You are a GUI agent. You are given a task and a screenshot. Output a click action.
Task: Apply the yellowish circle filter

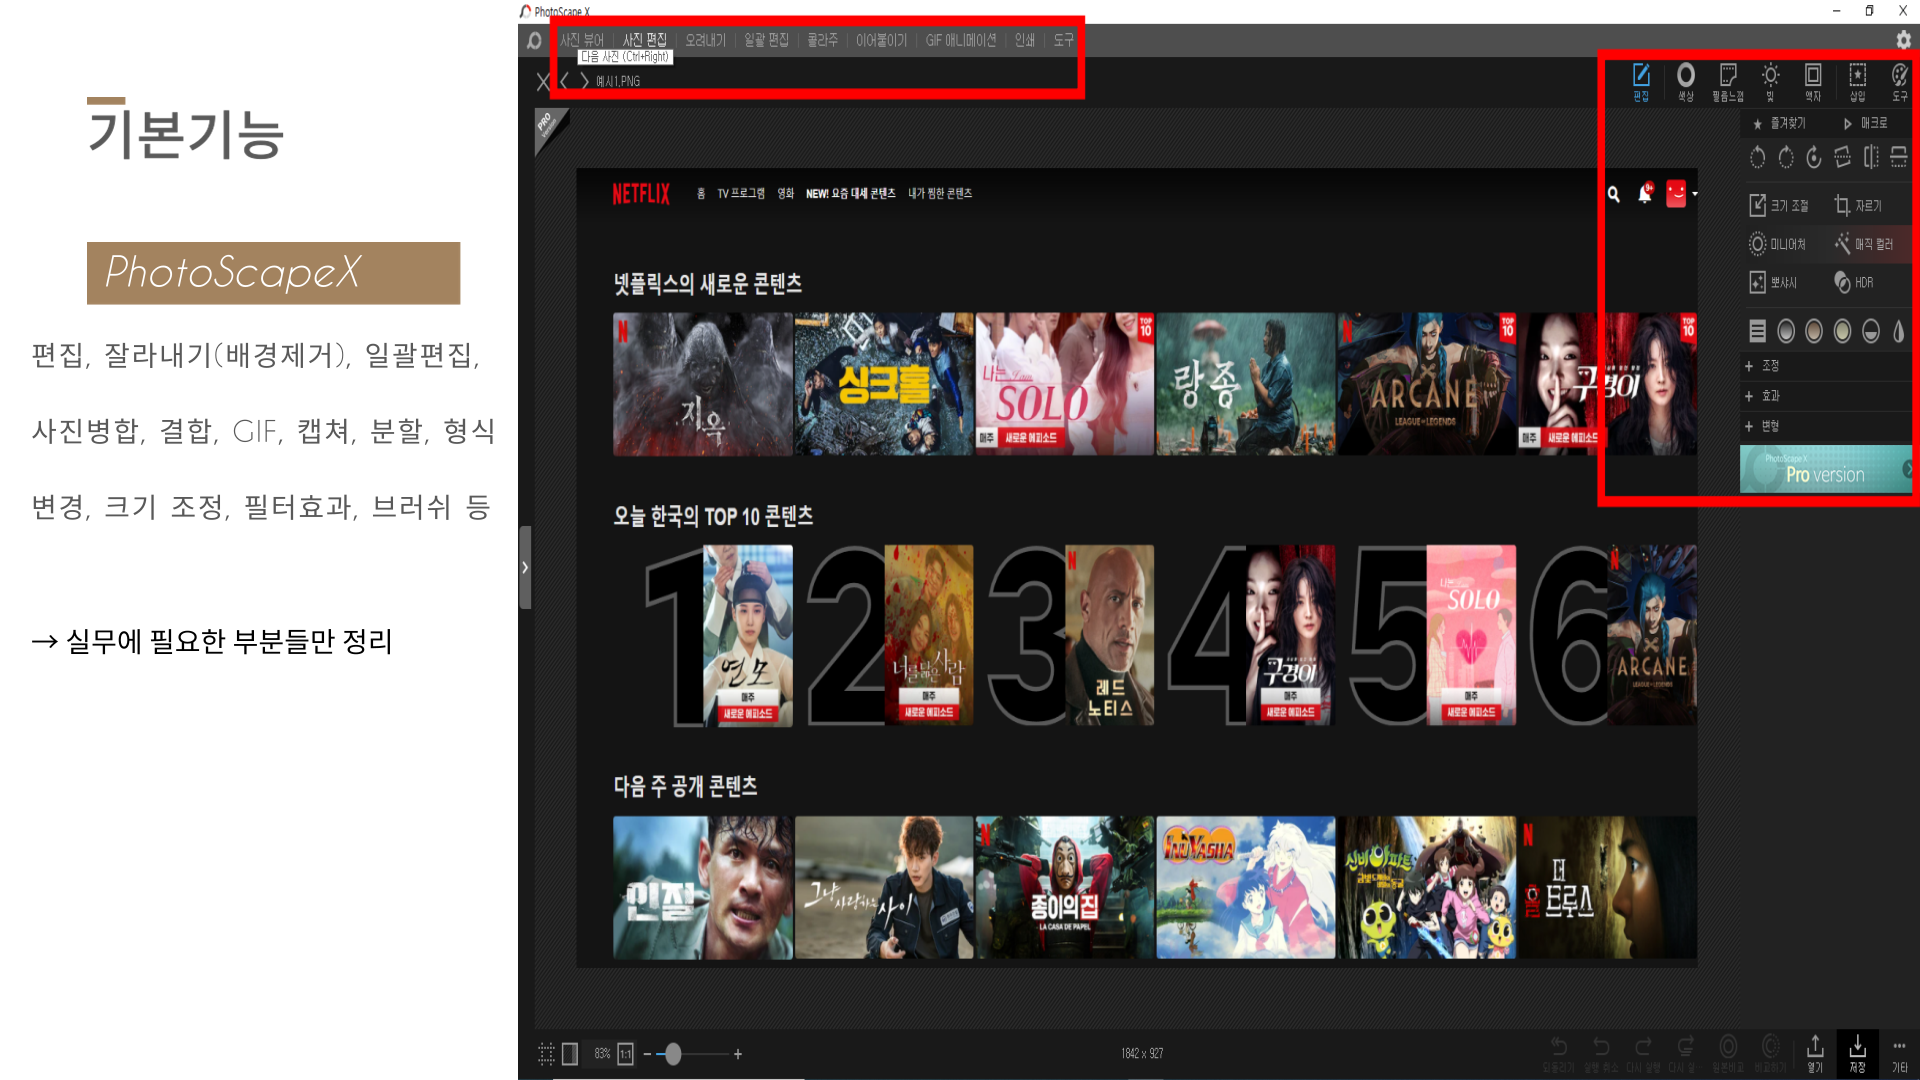tap(1842, 331)
